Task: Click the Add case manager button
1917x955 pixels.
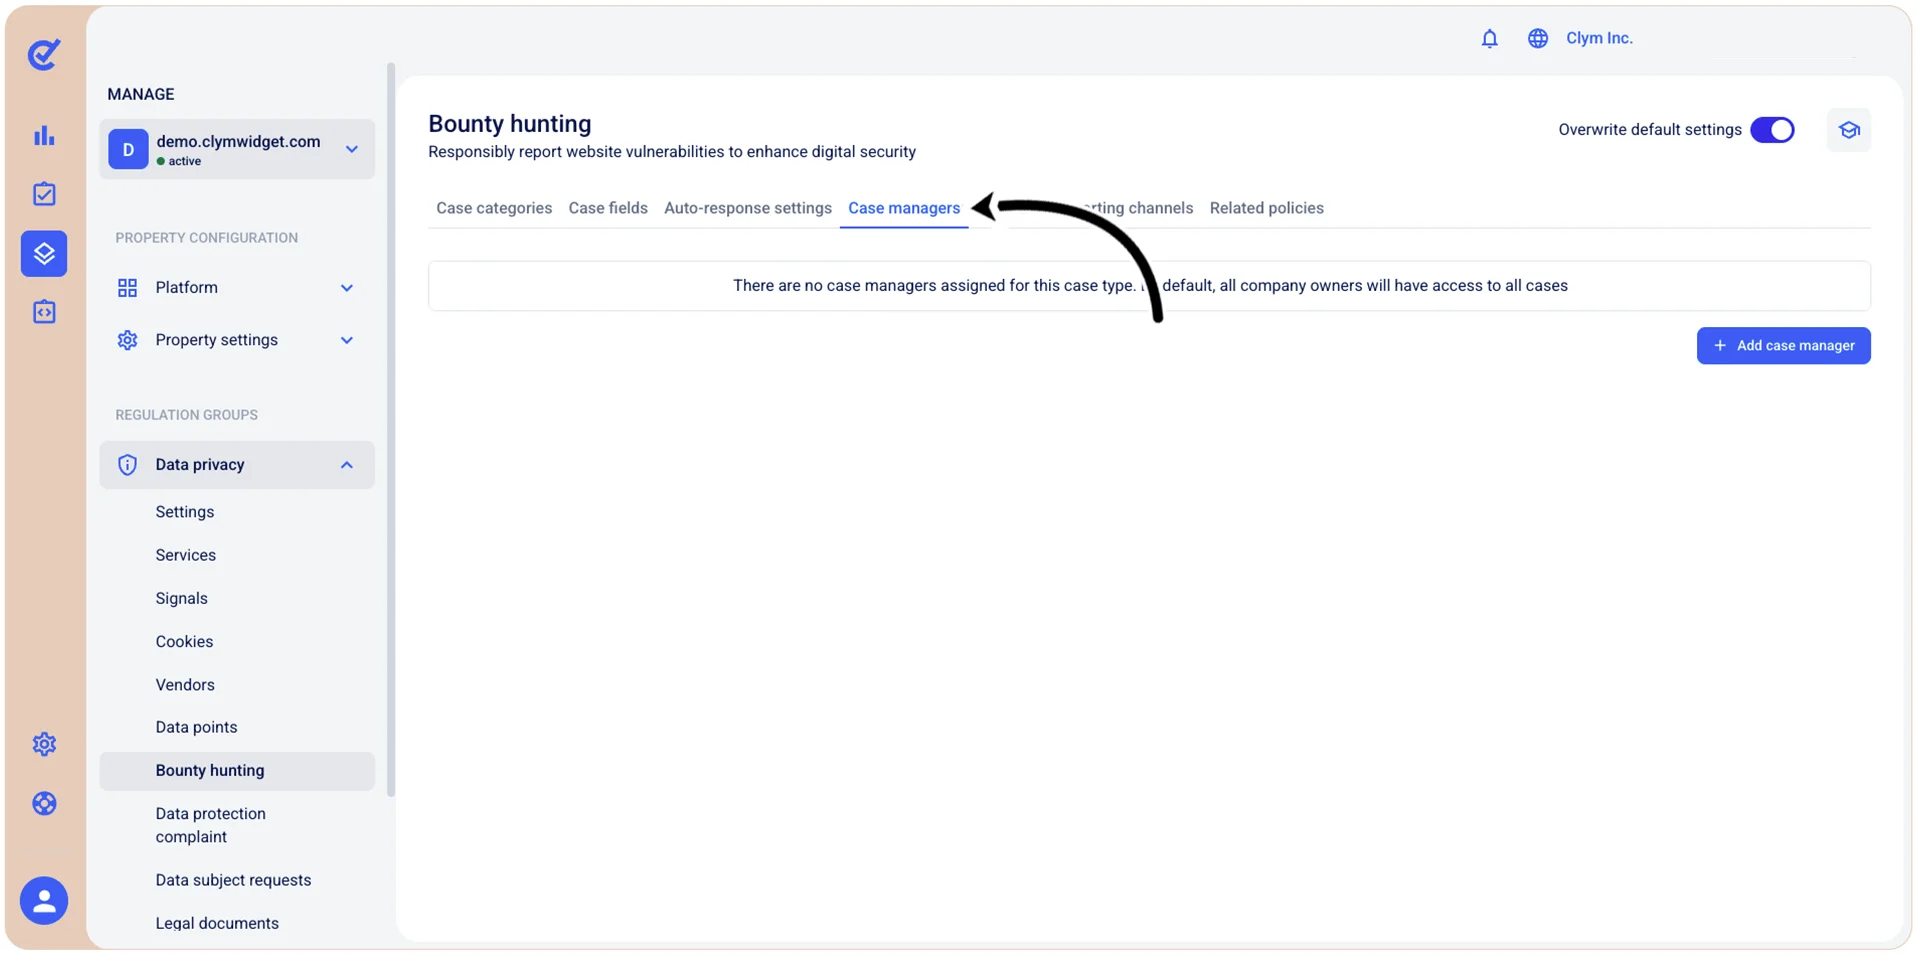Action: pyautogui.click(x=1783, y=346)
